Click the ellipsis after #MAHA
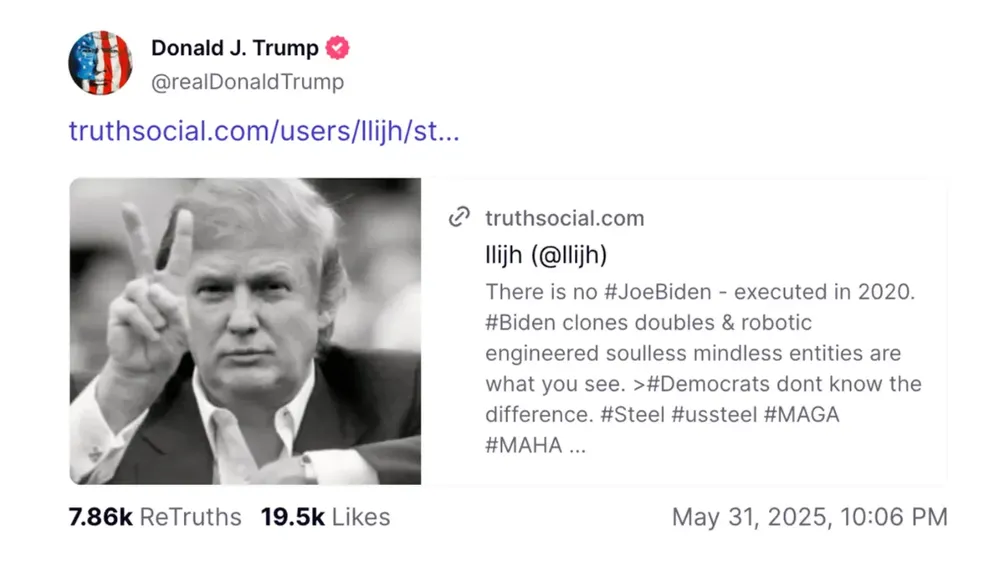This screenshot has height=565, width=1000. [577, 446]
